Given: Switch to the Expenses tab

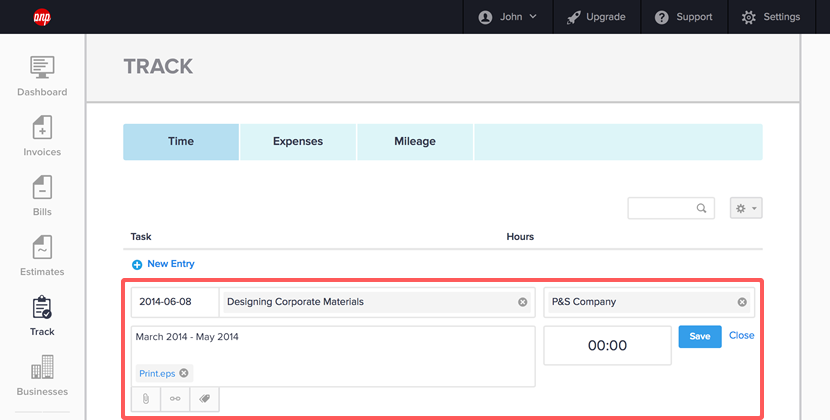Looking at the screenshot, I should [x=298, y=142].
